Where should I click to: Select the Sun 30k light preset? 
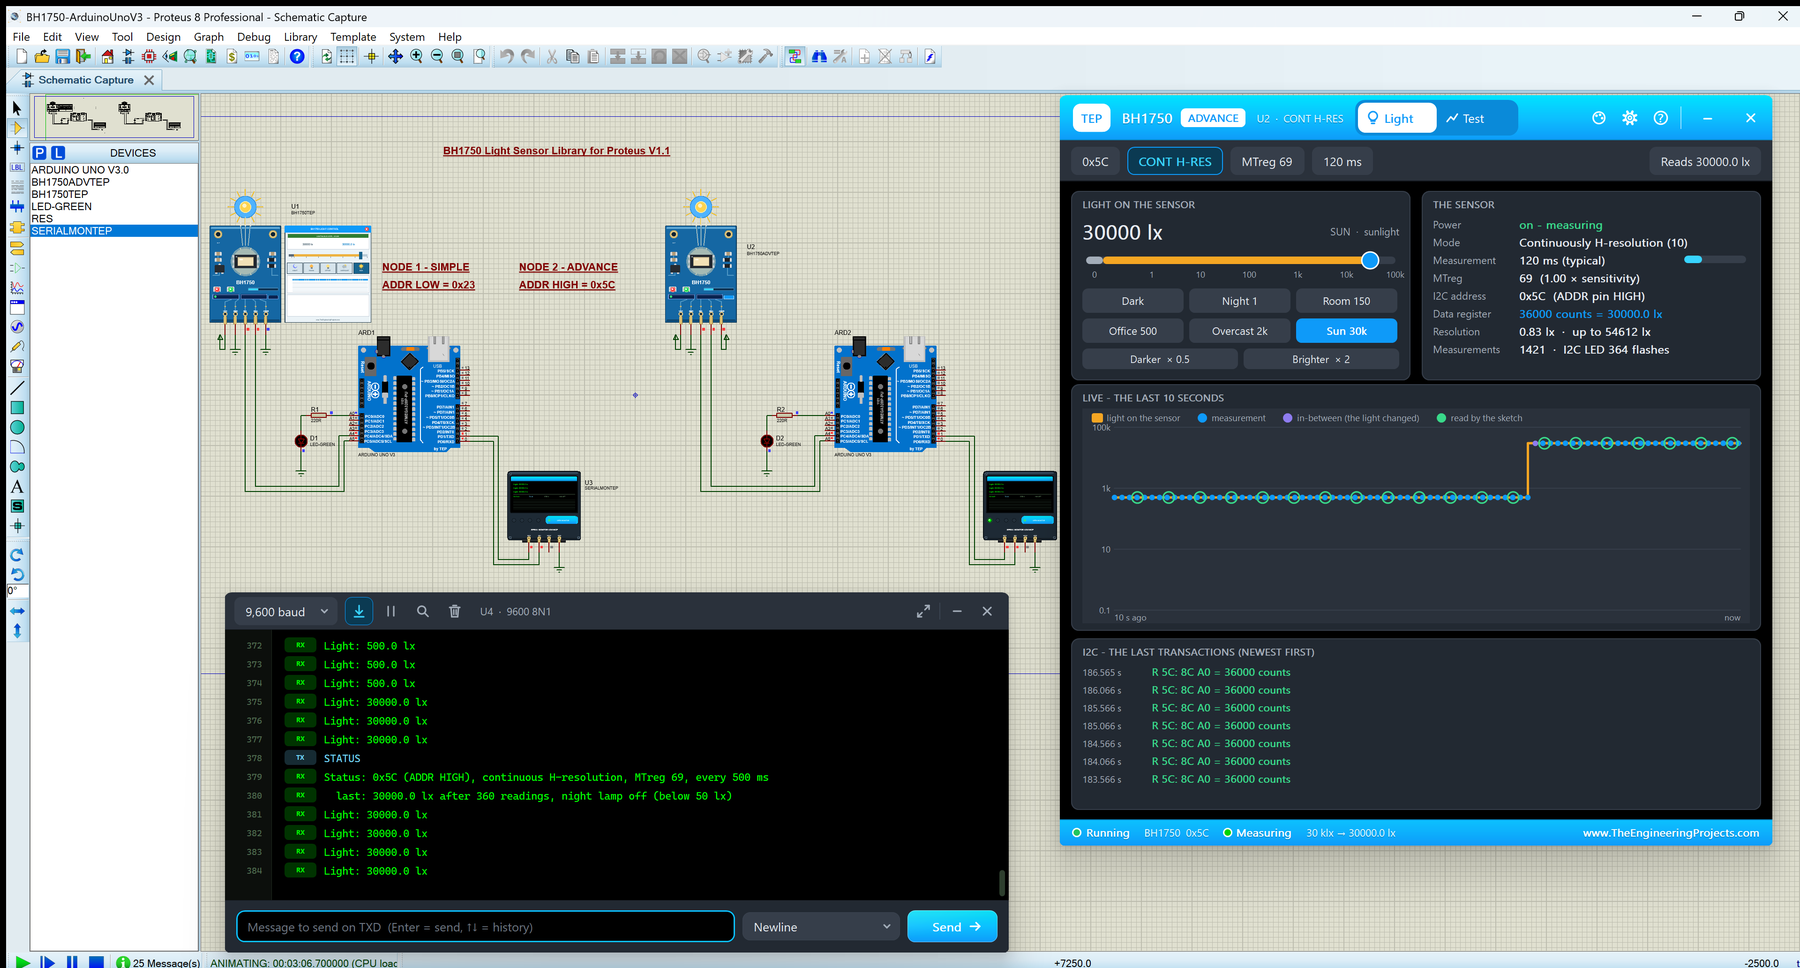(x=1346, y=331)
